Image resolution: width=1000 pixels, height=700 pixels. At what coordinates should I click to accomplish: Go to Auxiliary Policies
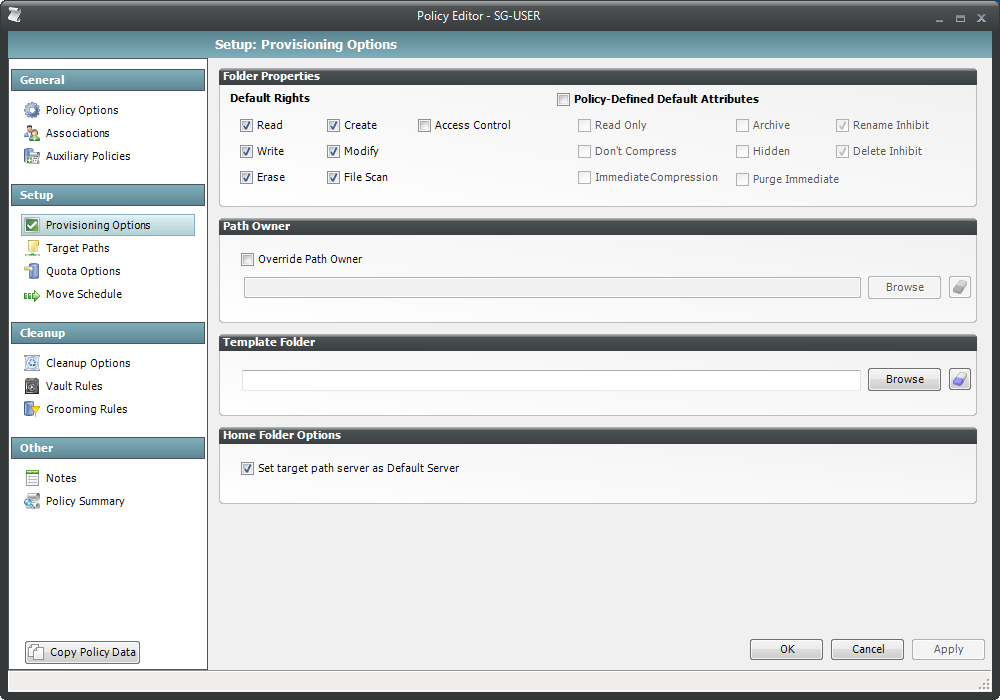(88, 156)
